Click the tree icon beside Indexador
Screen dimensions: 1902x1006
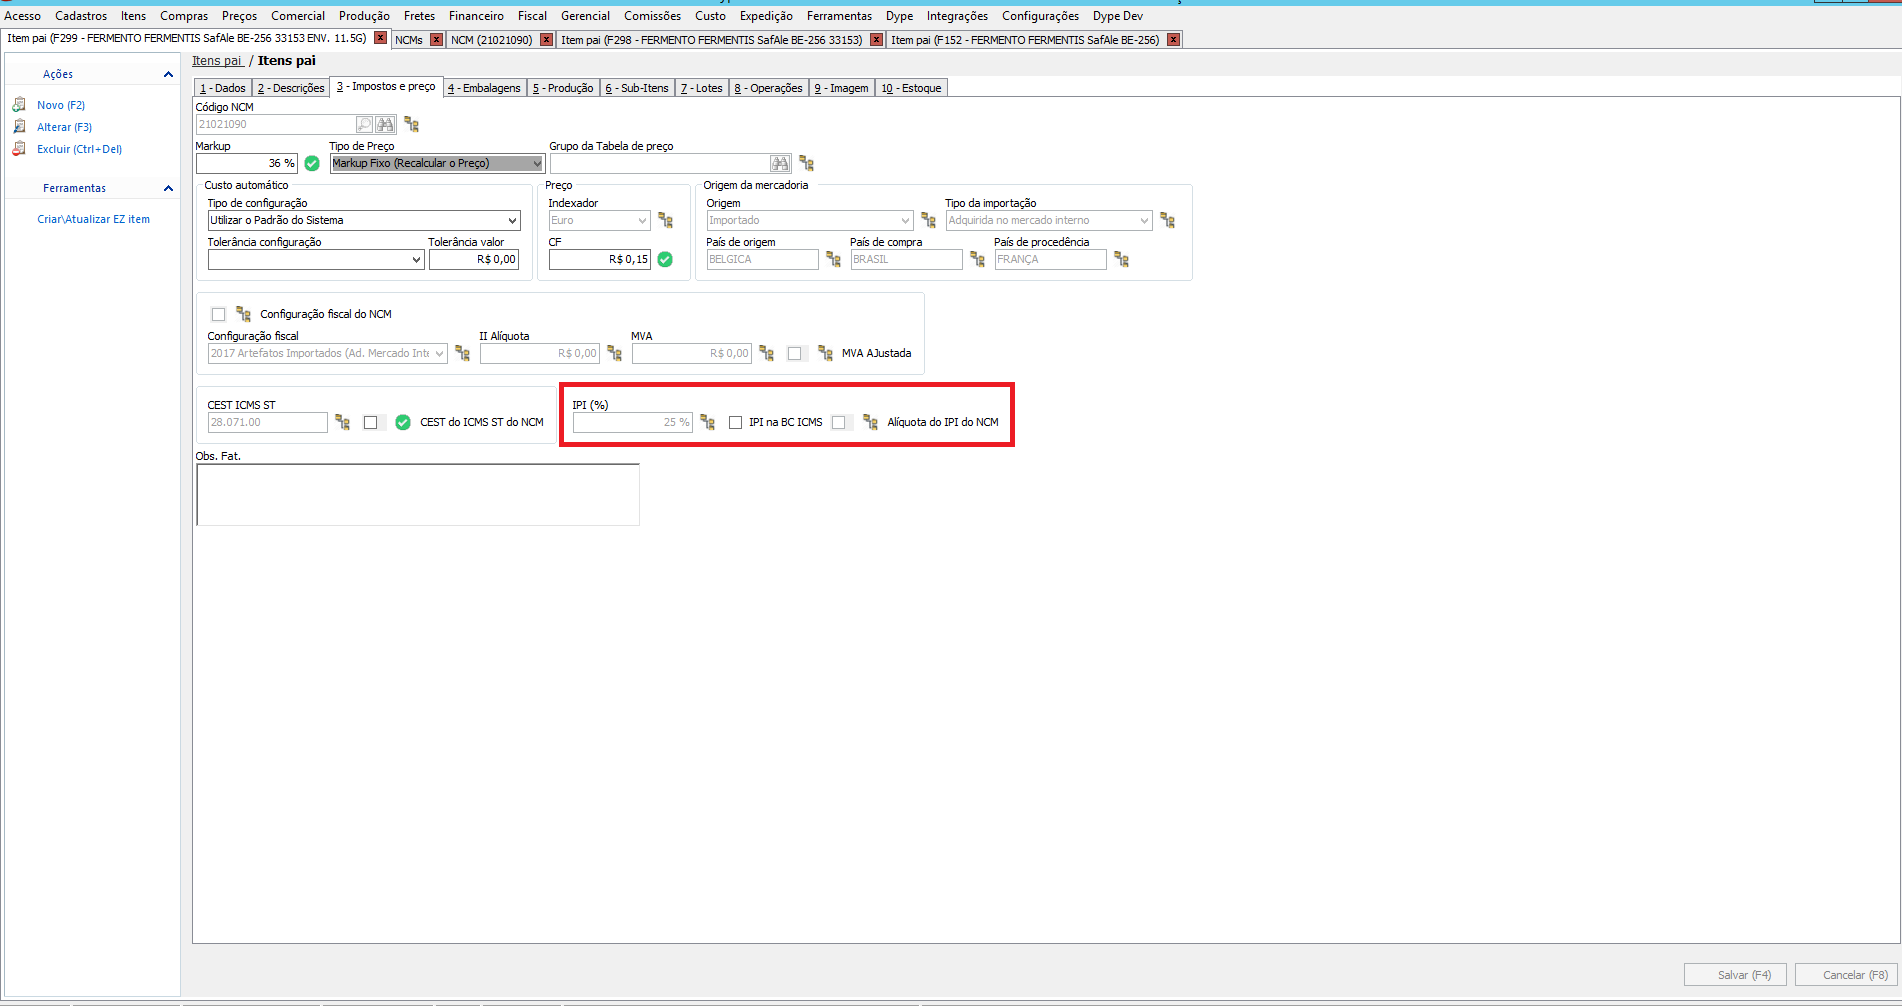[665, 221]
